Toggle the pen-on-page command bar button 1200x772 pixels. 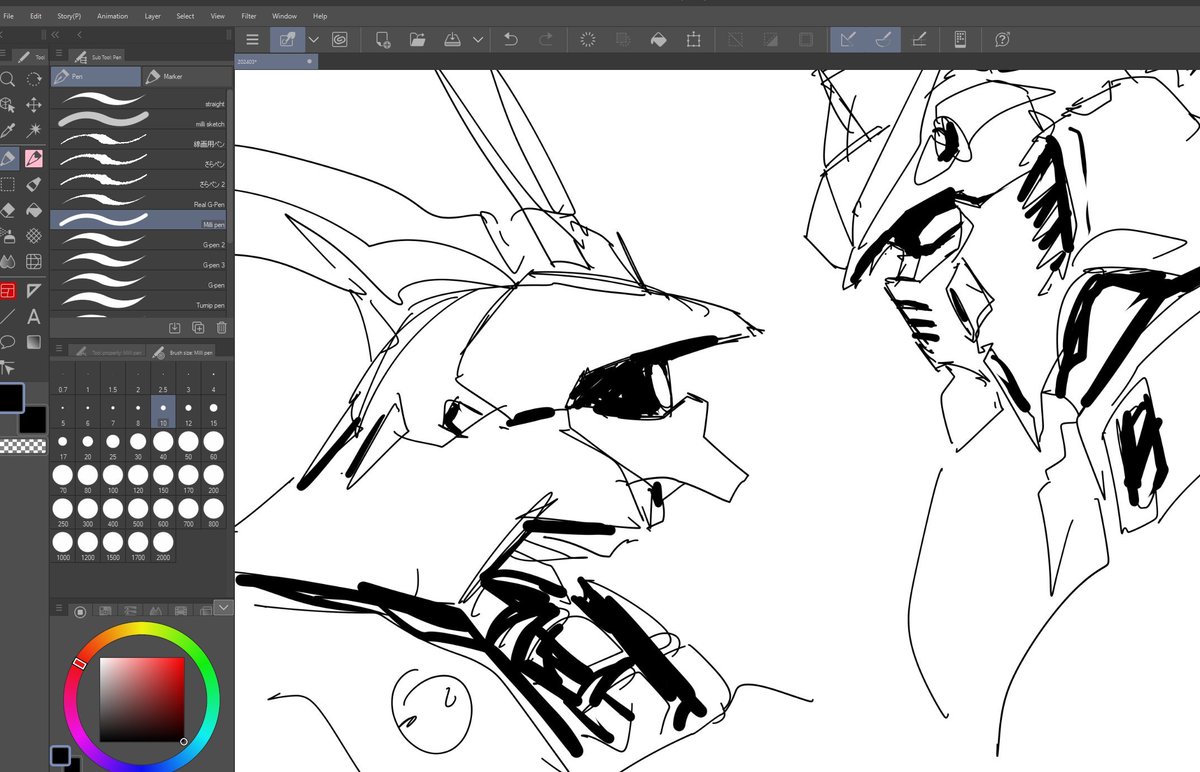[288, 39]
